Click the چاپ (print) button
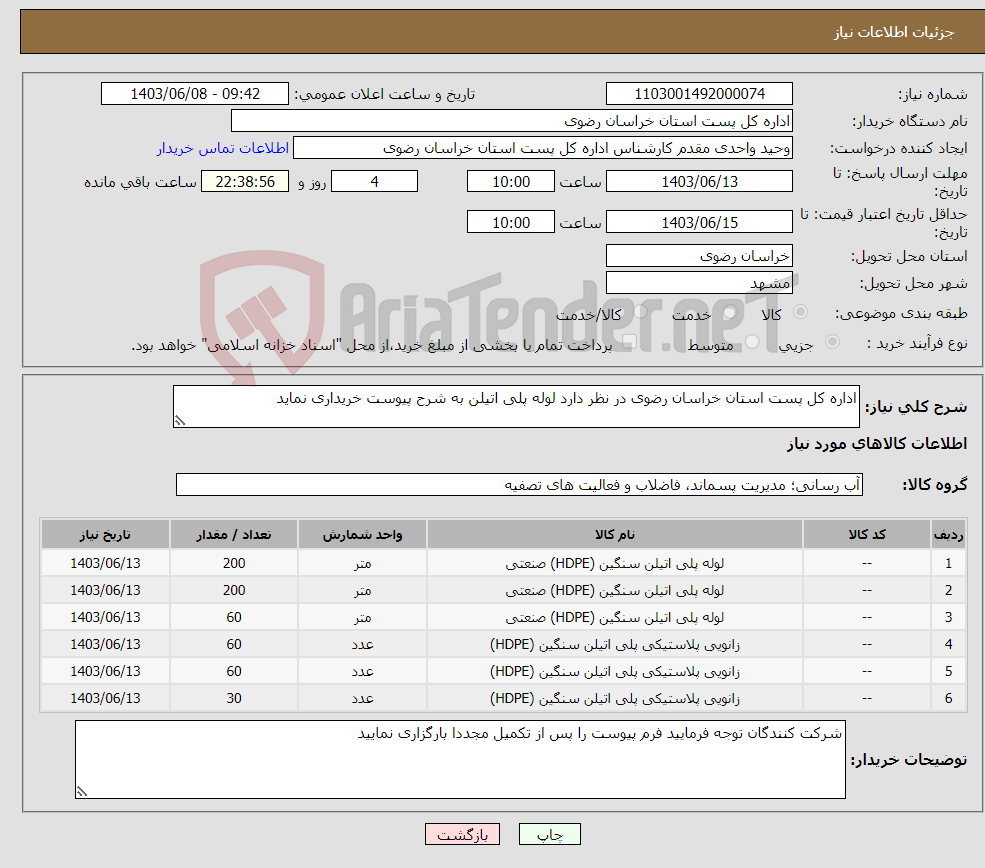The width and height of the screenshot is (985, 868). tap(549, 834)
